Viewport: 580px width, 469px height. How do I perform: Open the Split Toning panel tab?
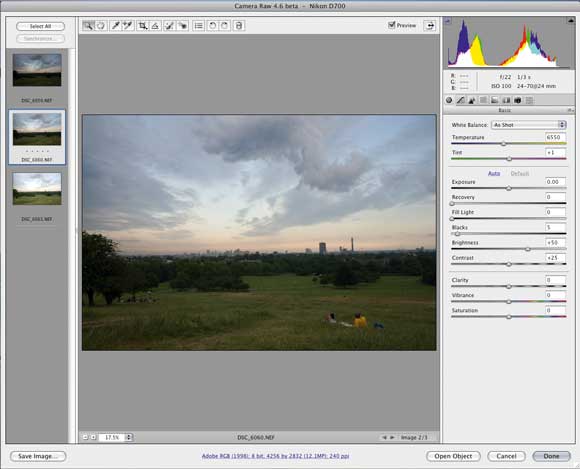(495, 100)
